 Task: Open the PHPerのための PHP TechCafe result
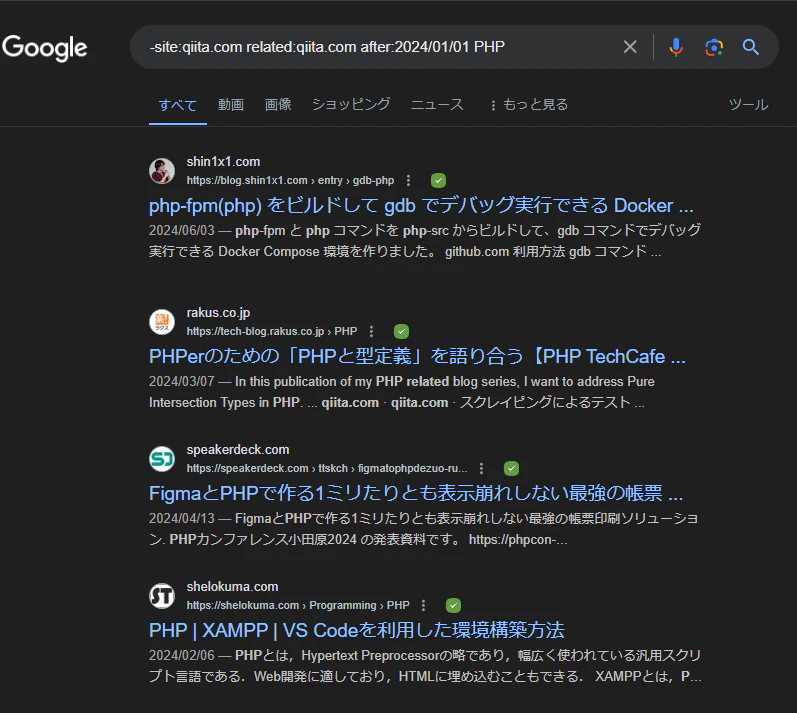(x=417, y=356)
